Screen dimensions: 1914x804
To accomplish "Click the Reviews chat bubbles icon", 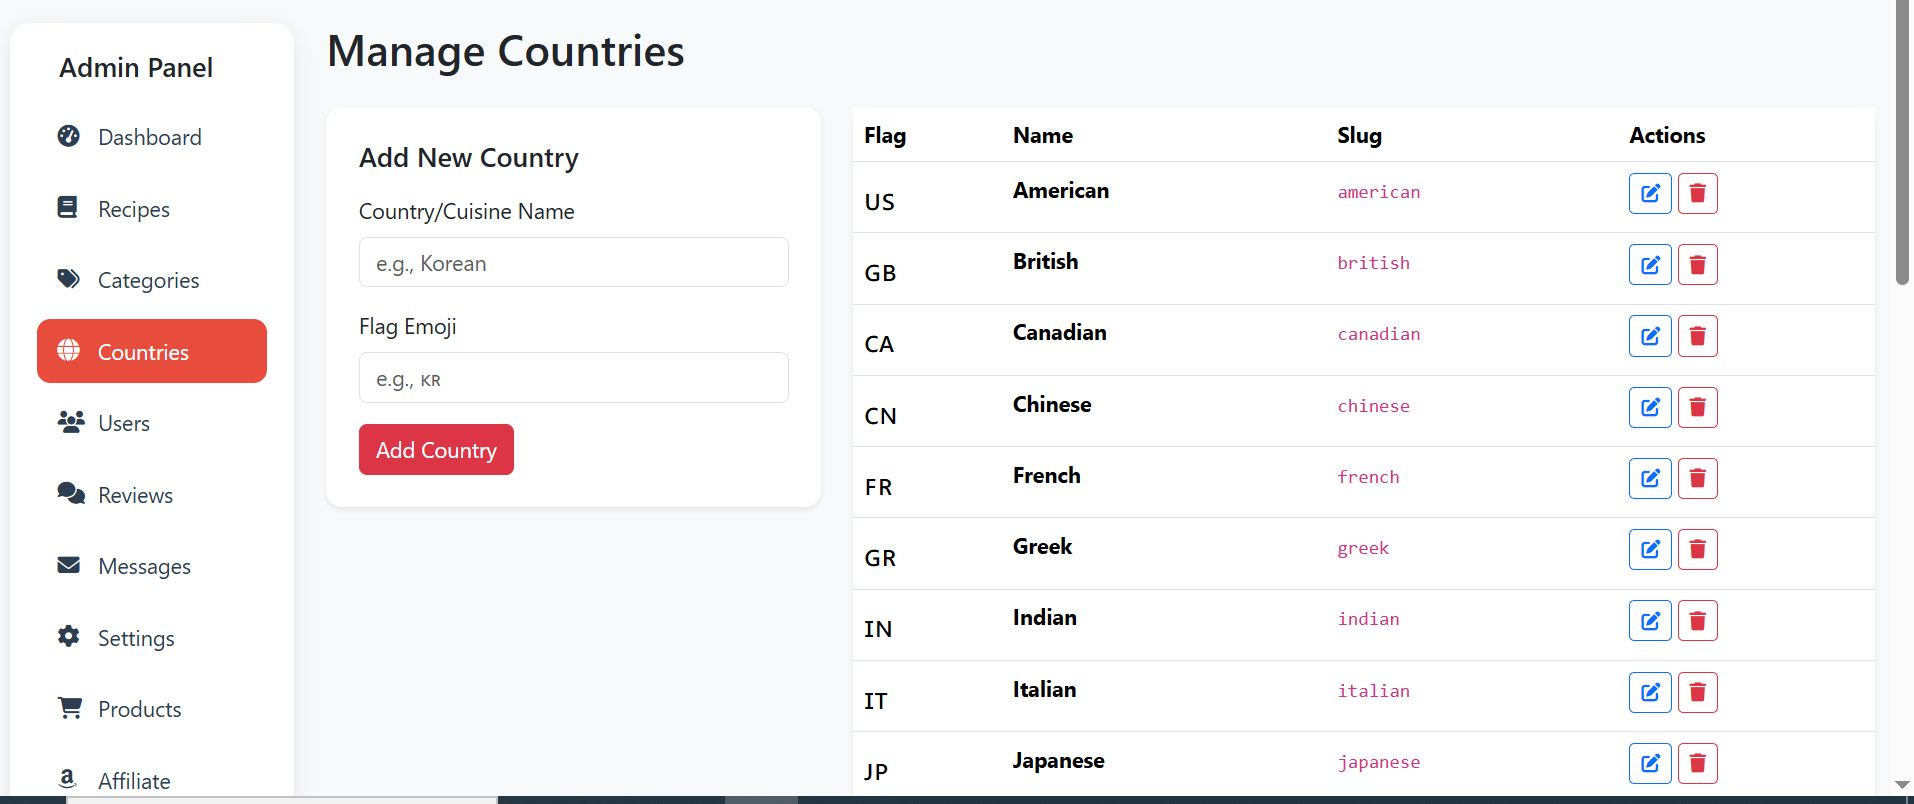I will click(70, 493).
